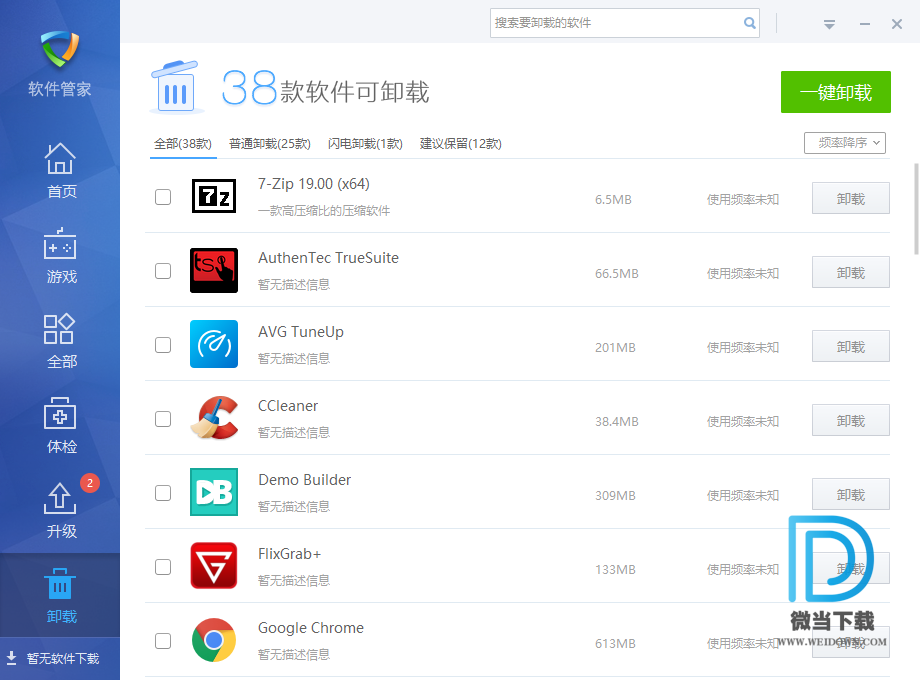Click the AuthenTec TrueSuite name
The width and height of the screenshot is (920, 680).
point(328,258)
